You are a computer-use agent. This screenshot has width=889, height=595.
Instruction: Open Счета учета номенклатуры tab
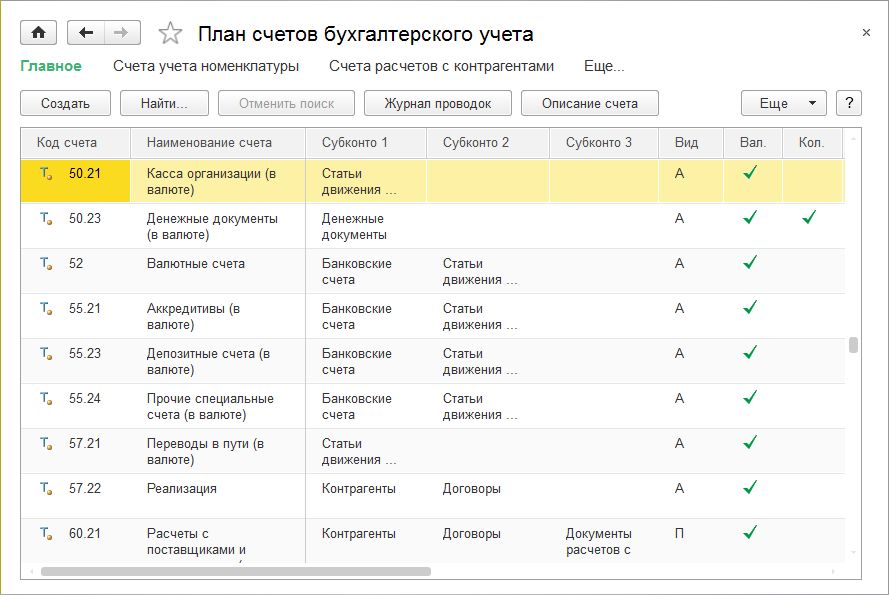click(x=206, y=66)
